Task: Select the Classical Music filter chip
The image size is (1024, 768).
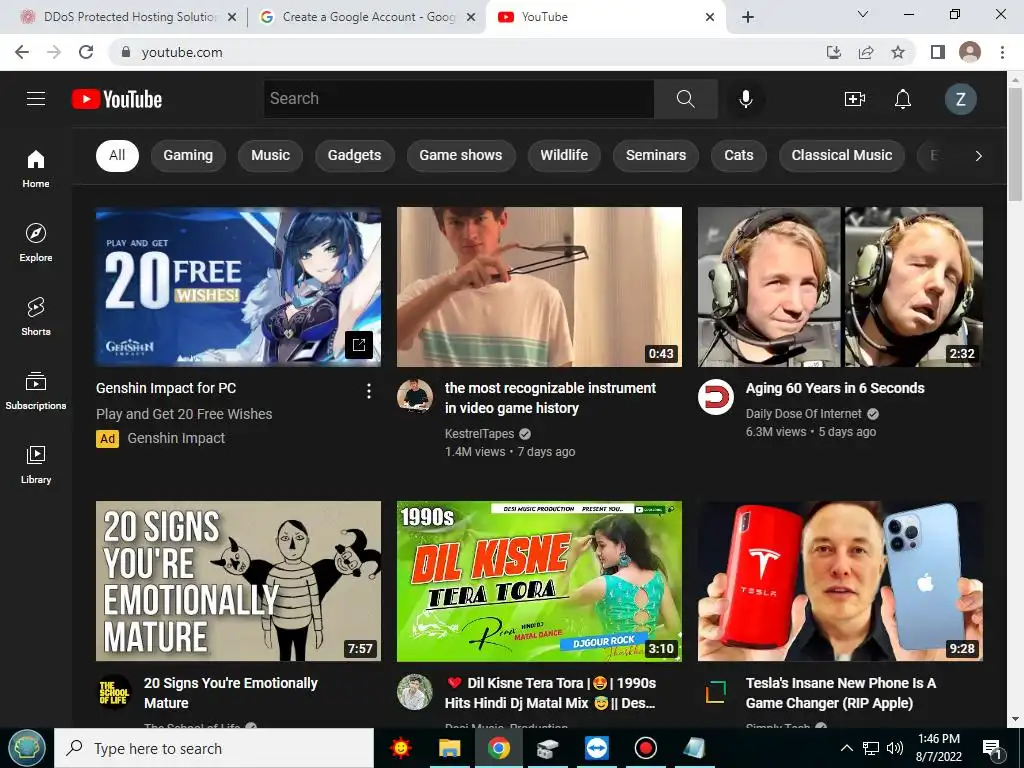Action: click(842, 155)
